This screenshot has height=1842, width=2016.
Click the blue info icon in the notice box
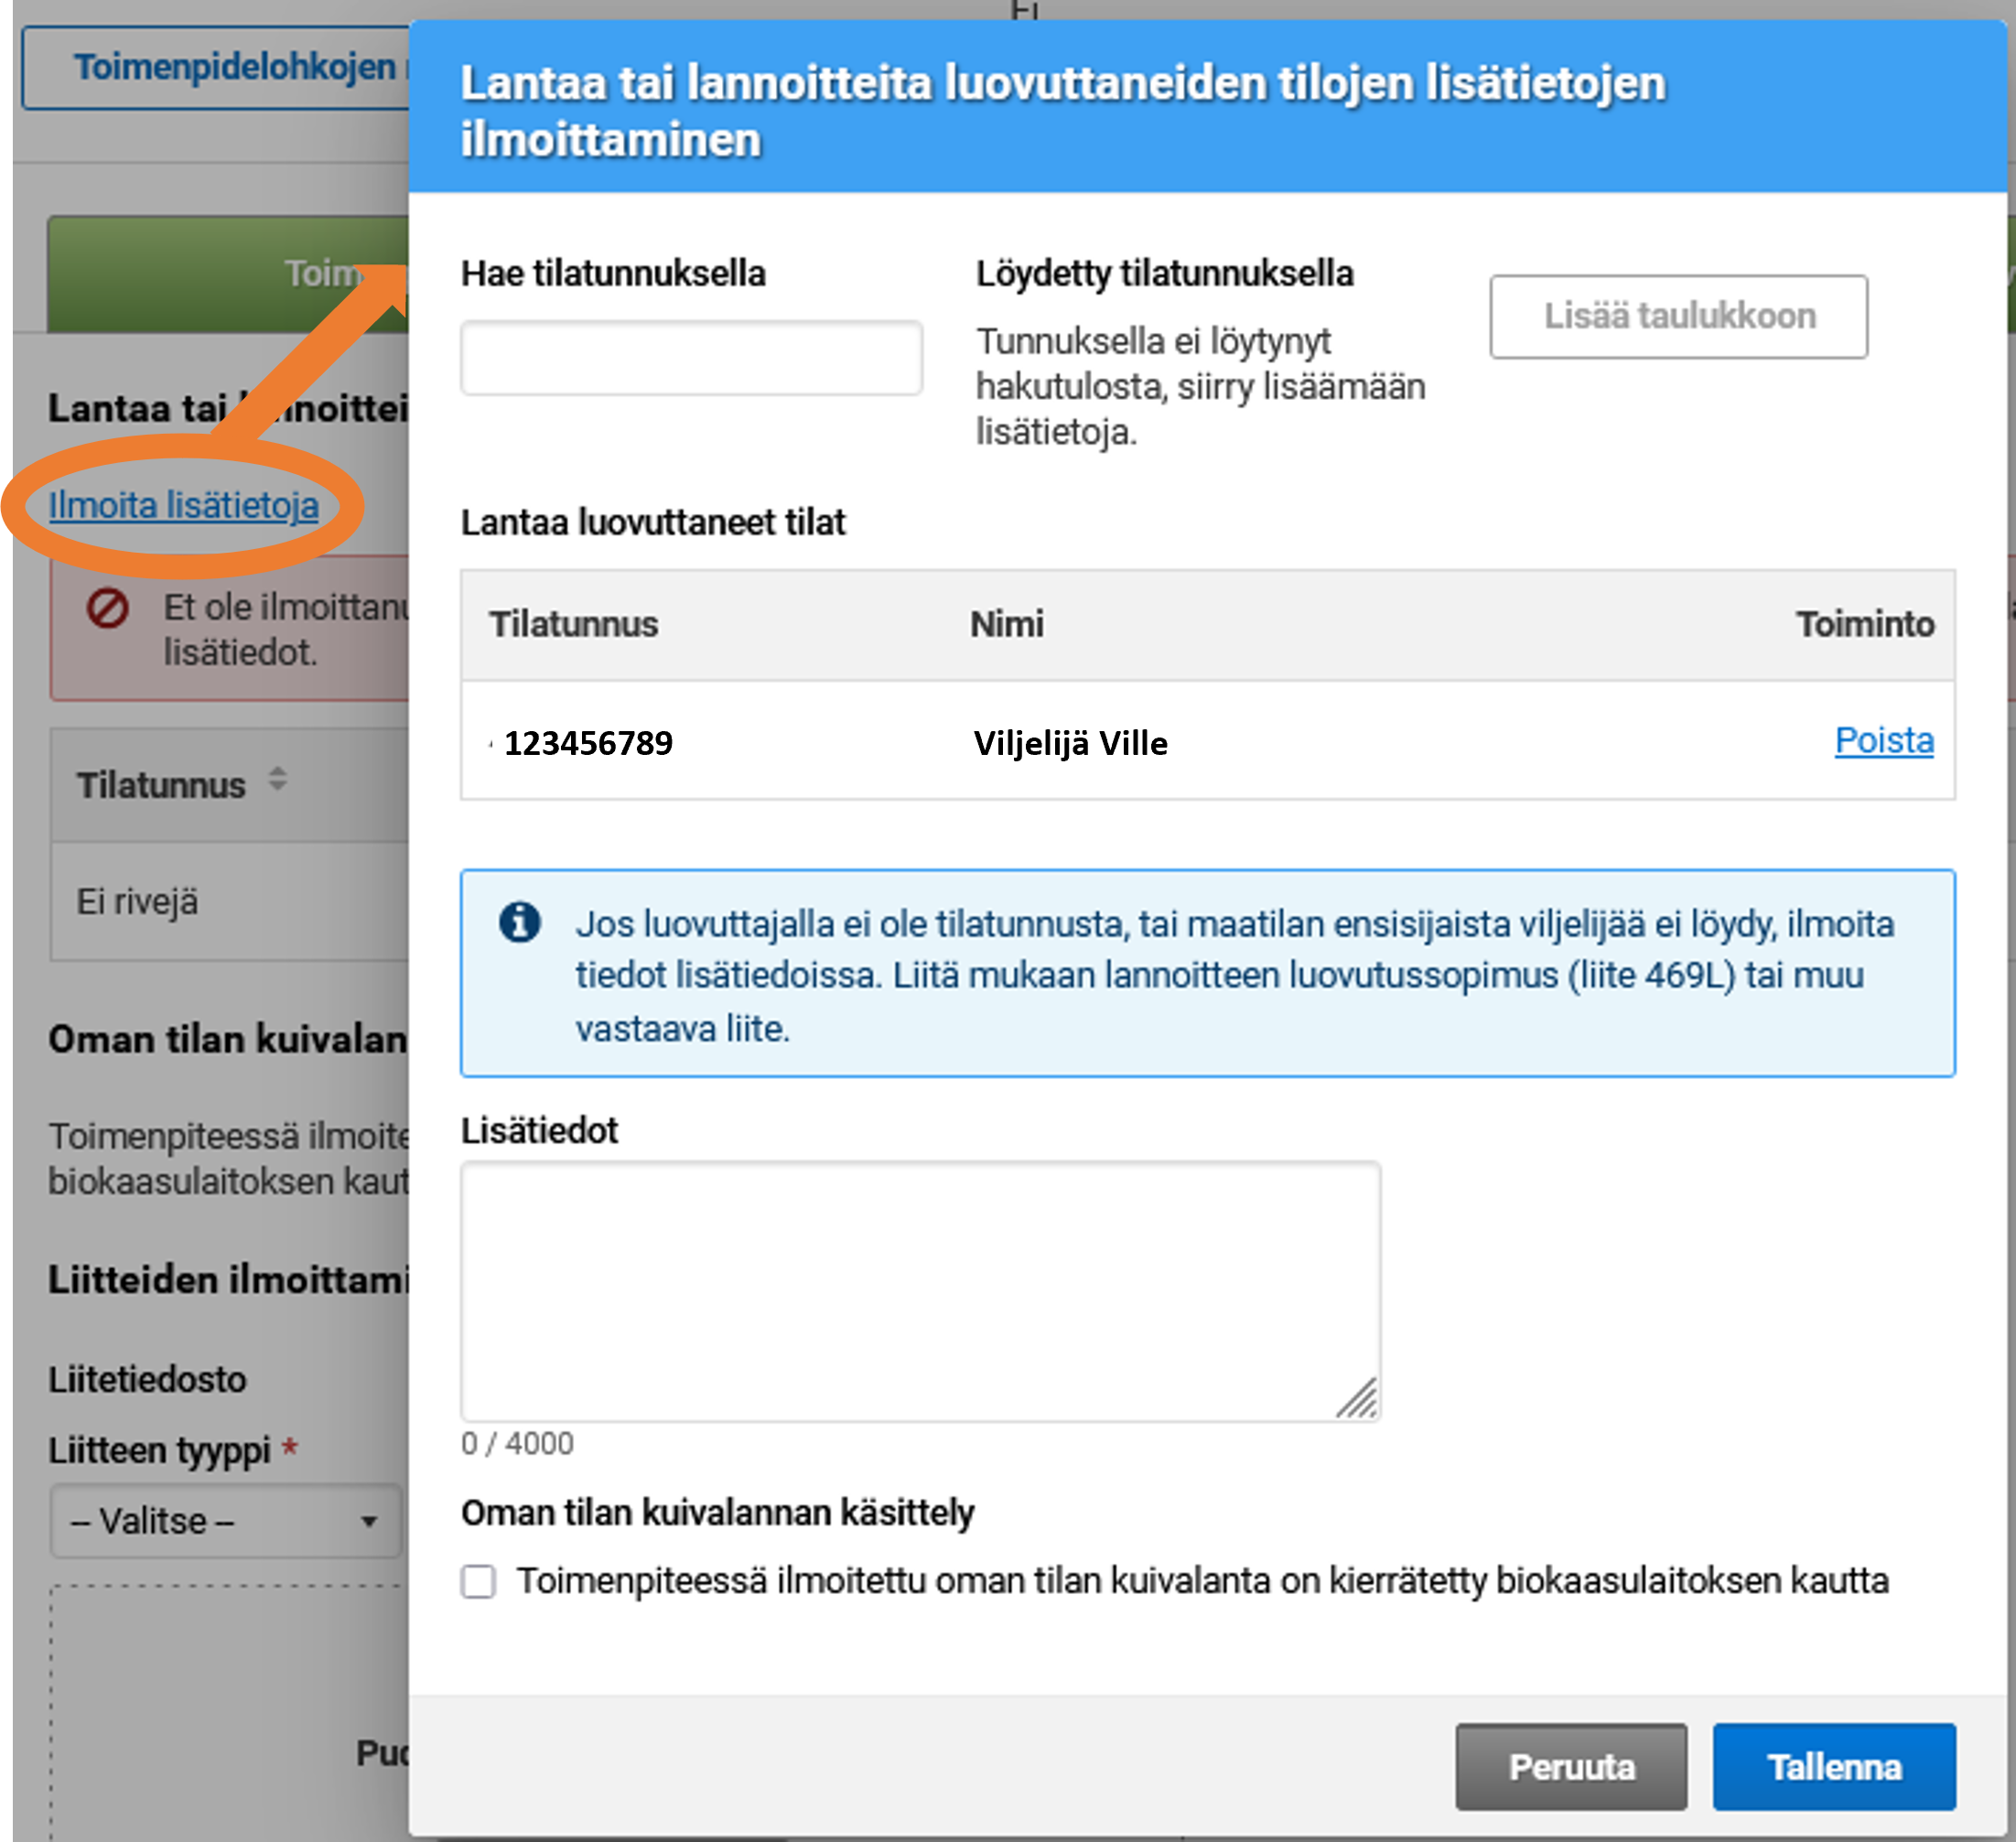click(x=519, y=922)
